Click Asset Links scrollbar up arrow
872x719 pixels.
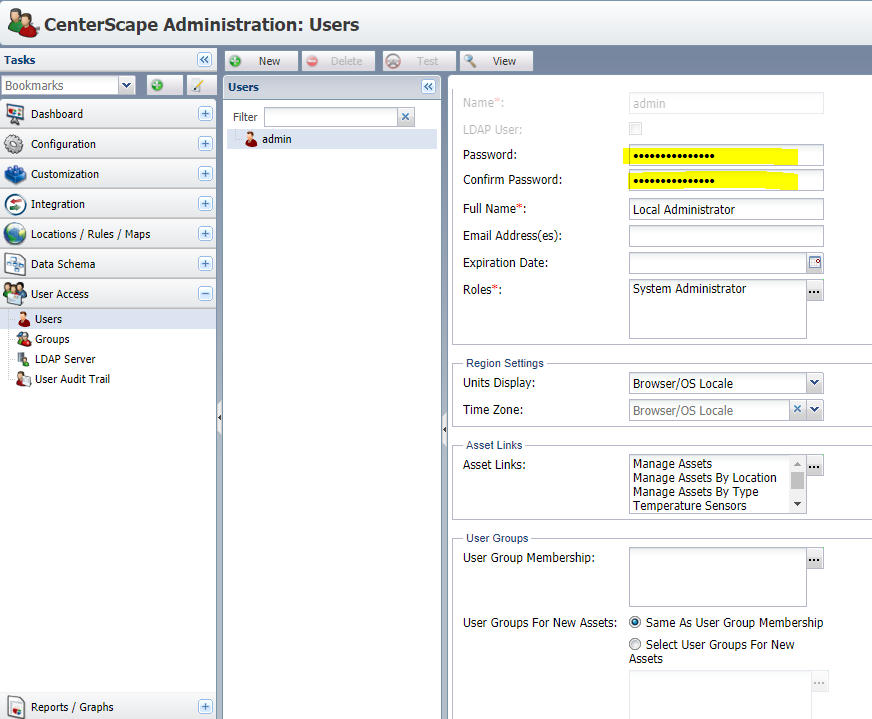(x=797, y=464)
